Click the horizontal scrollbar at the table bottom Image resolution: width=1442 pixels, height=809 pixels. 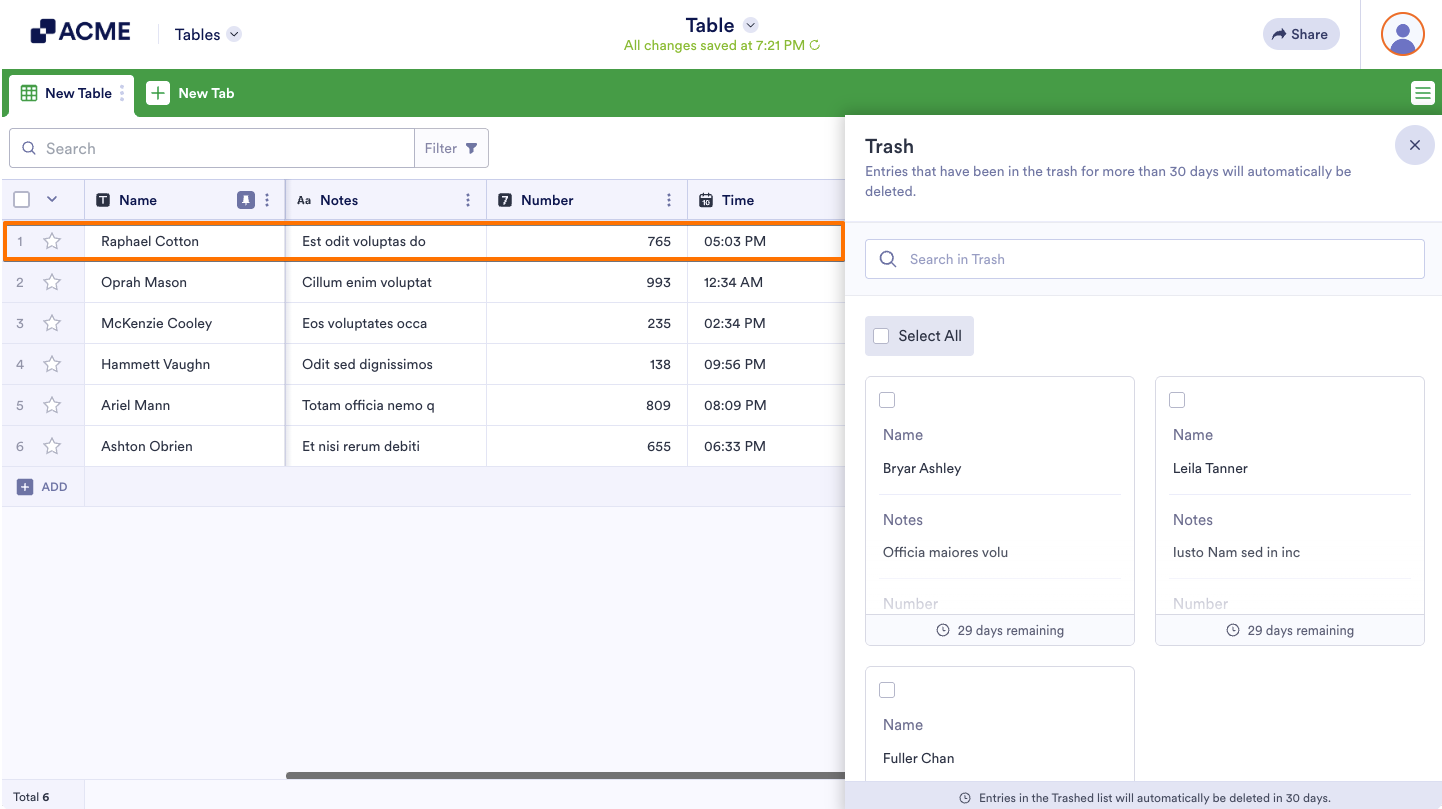pos(565,775)
